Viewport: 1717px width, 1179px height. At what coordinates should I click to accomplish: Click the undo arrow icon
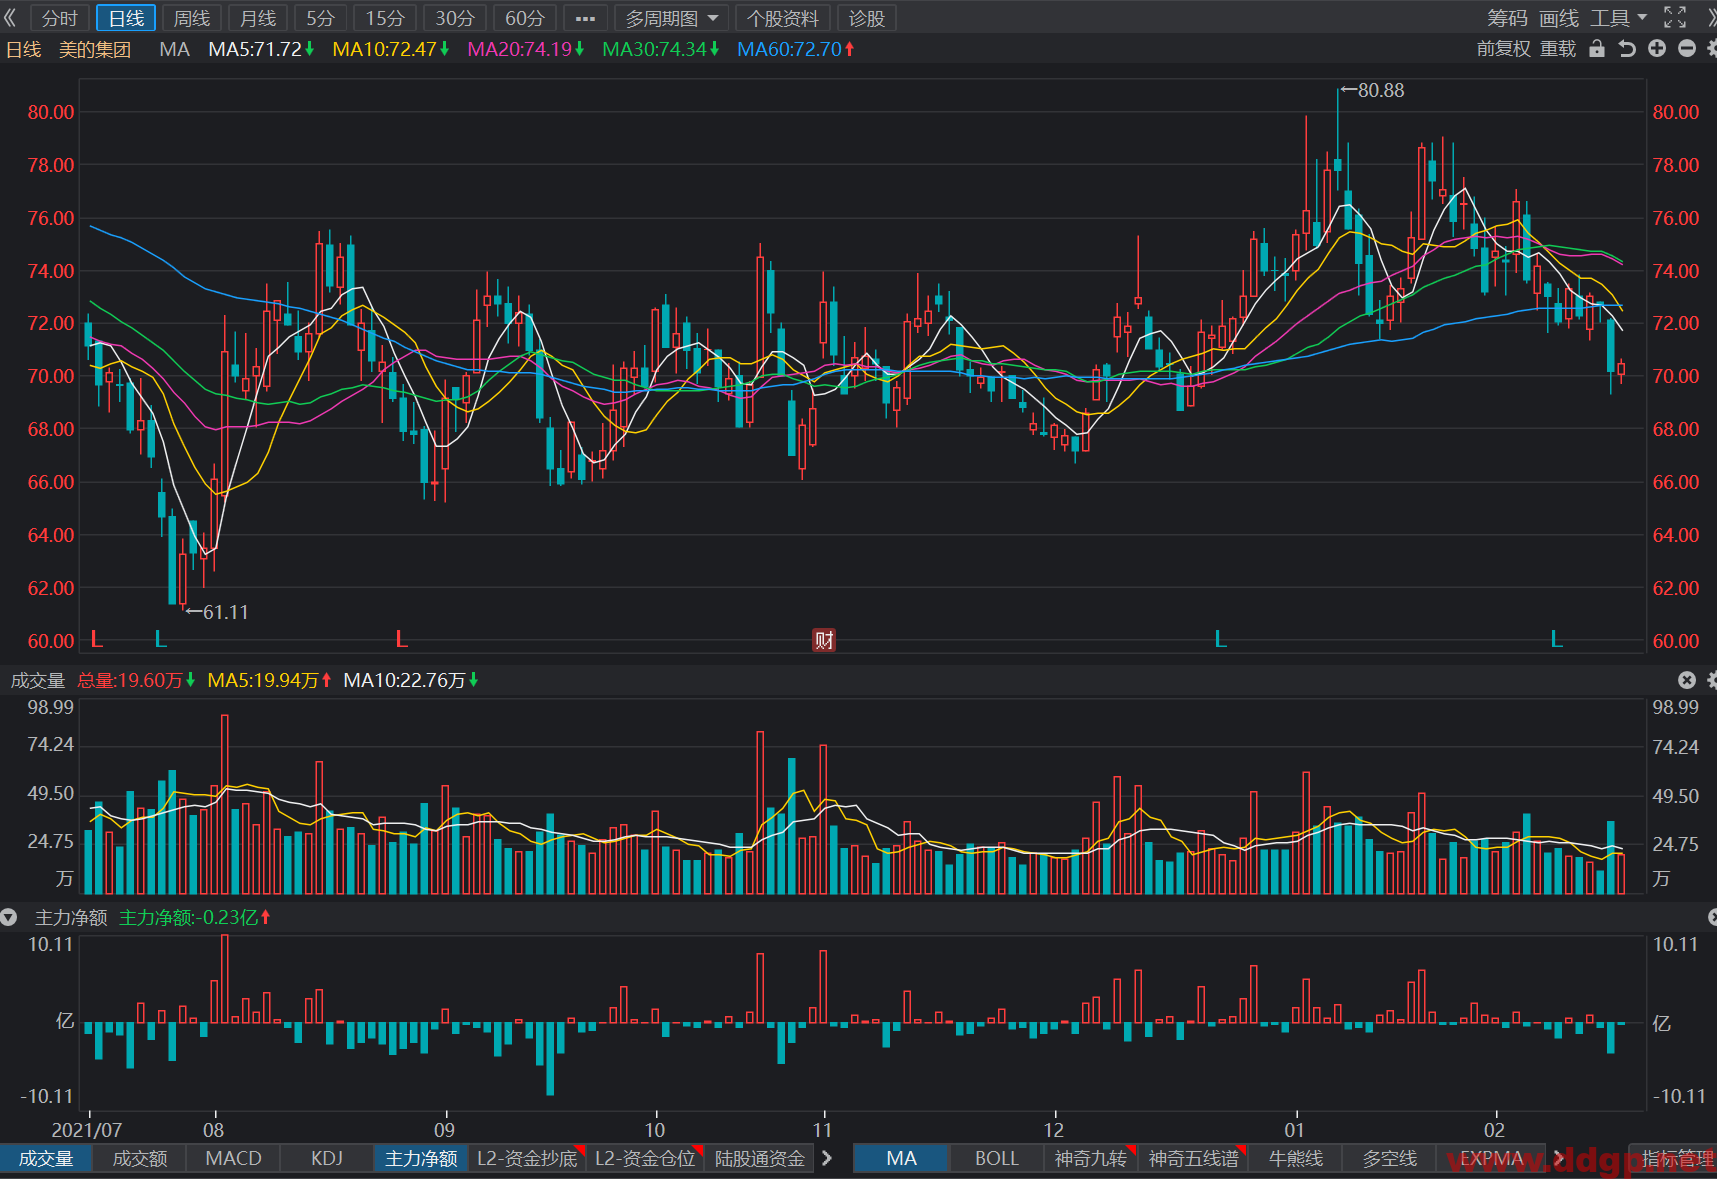(x=1627, y=49)
